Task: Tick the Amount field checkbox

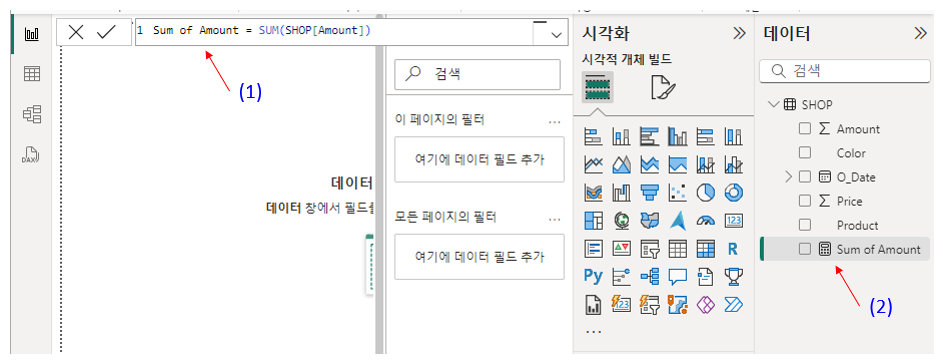Action: (x=805, y=129)
